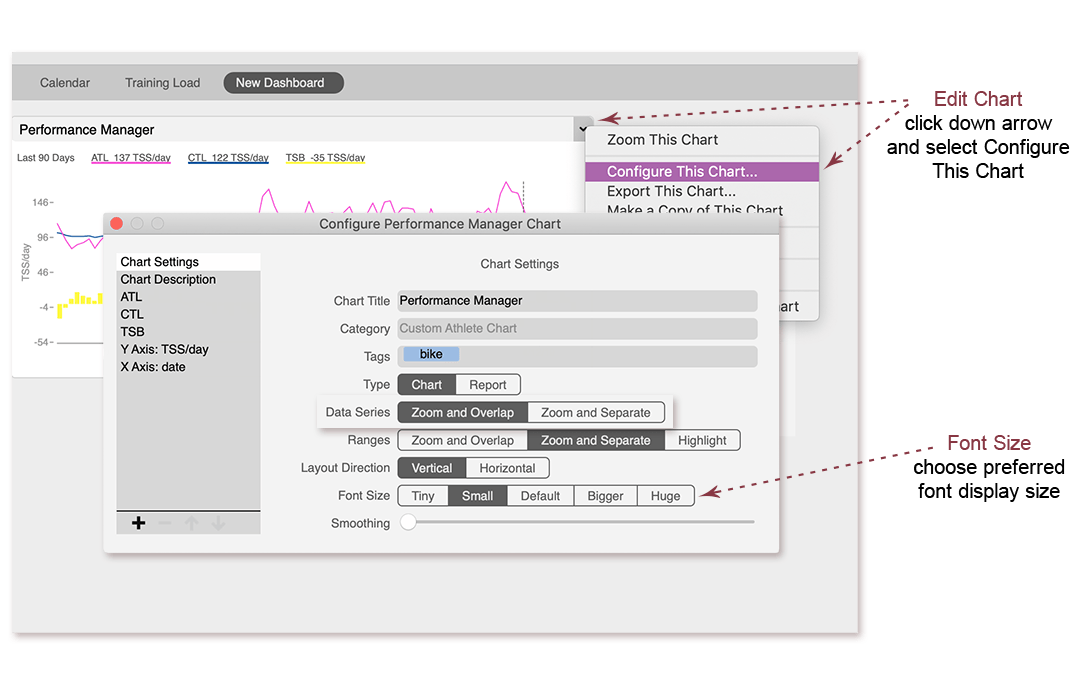Set Type to Chart
1085x676 pixels.
pos(427,385)
